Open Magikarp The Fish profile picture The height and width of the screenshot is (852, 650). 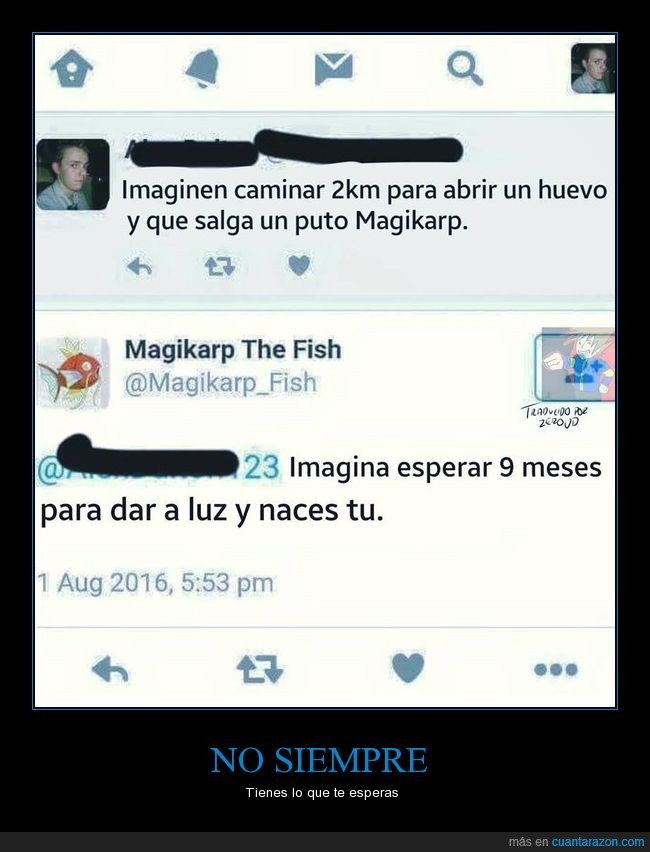(x=73, y=373)
